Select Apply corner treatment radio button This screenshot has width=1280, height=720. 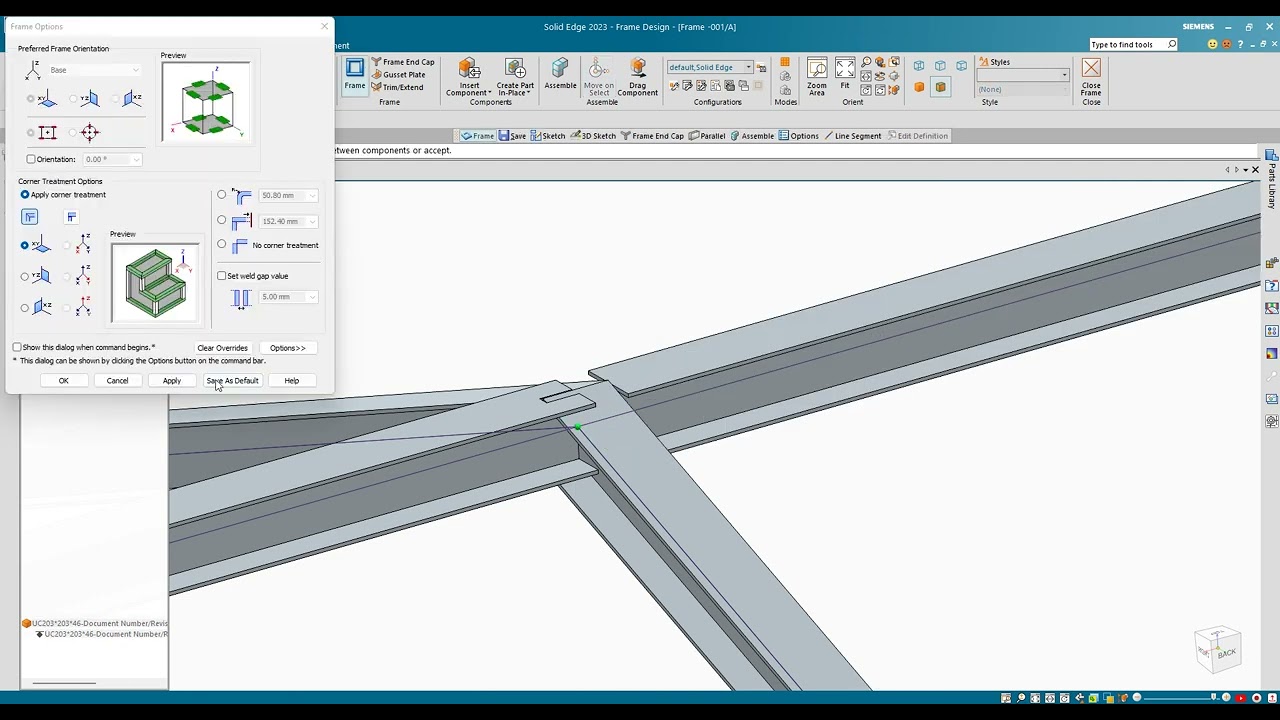[25, 195]
